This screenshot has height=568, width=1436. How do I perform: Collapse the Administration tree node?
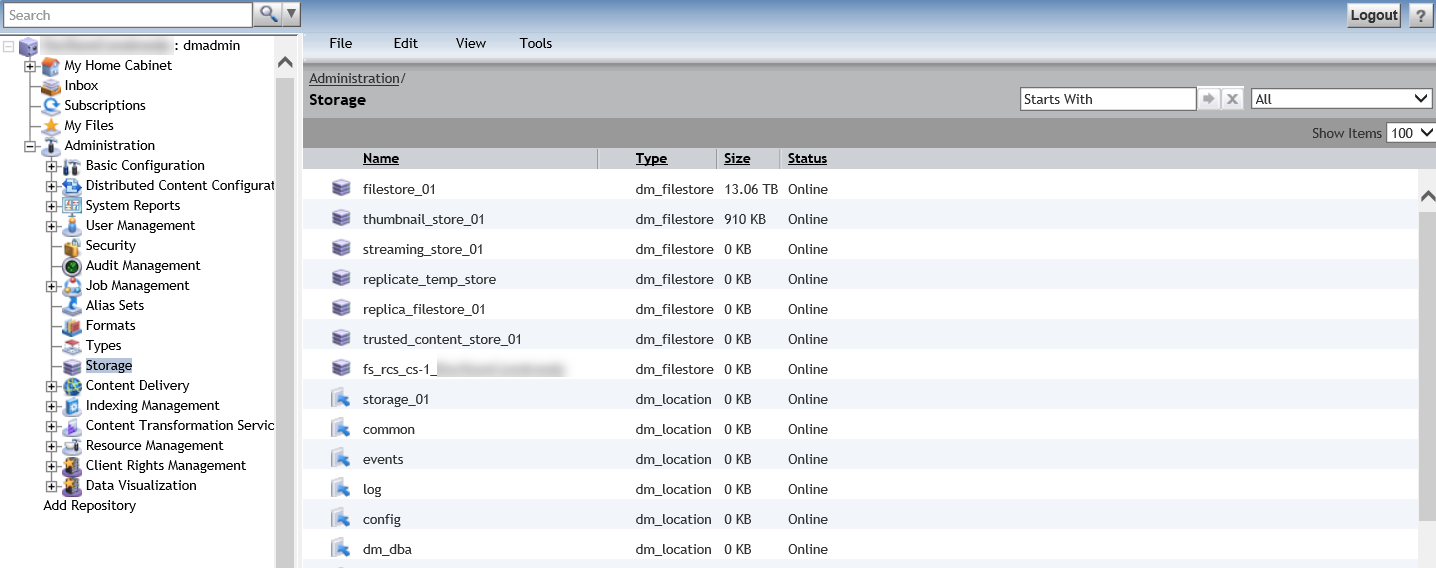(x=30, y=146)
